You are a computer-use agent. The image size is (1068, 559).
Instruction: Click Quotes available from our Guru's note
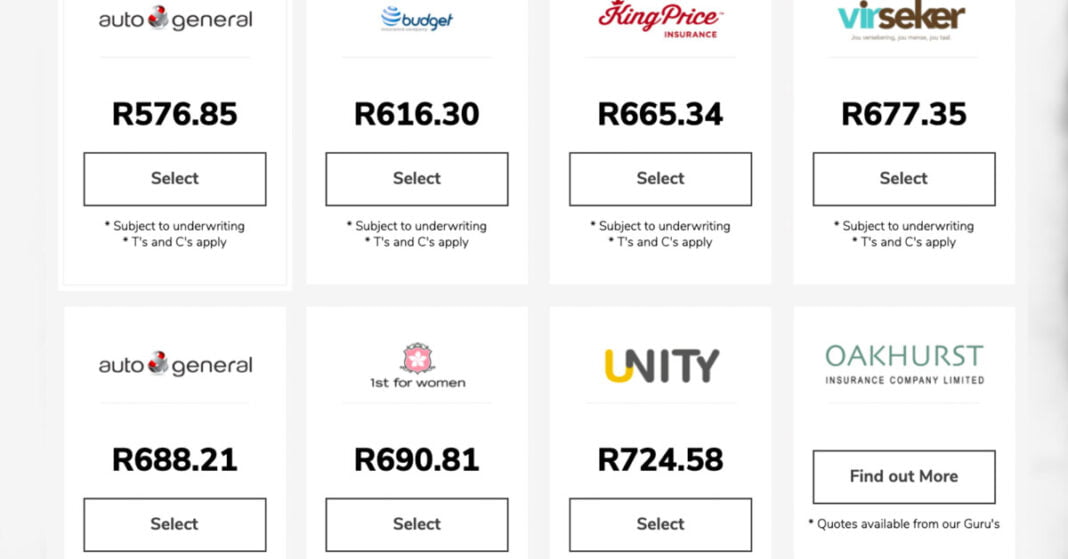[904, 523]
